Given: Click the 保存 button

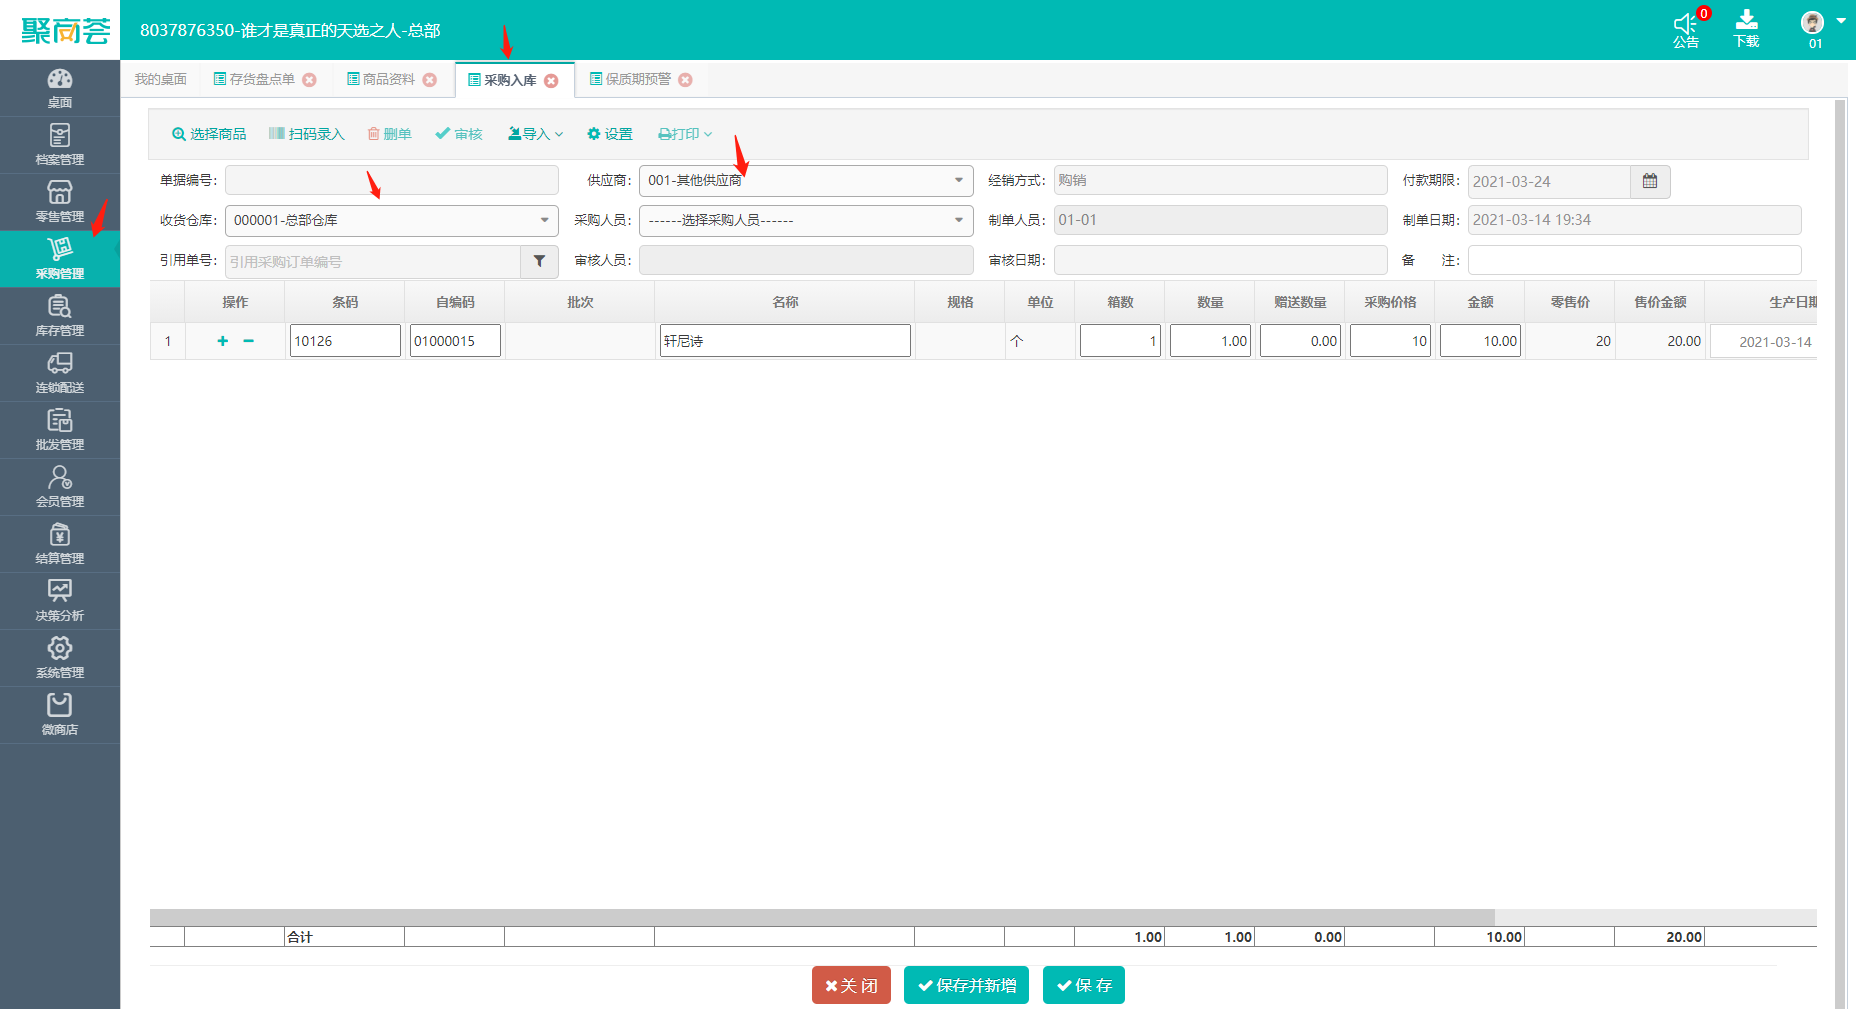Looking at the screenshot, I should 1084,985.
